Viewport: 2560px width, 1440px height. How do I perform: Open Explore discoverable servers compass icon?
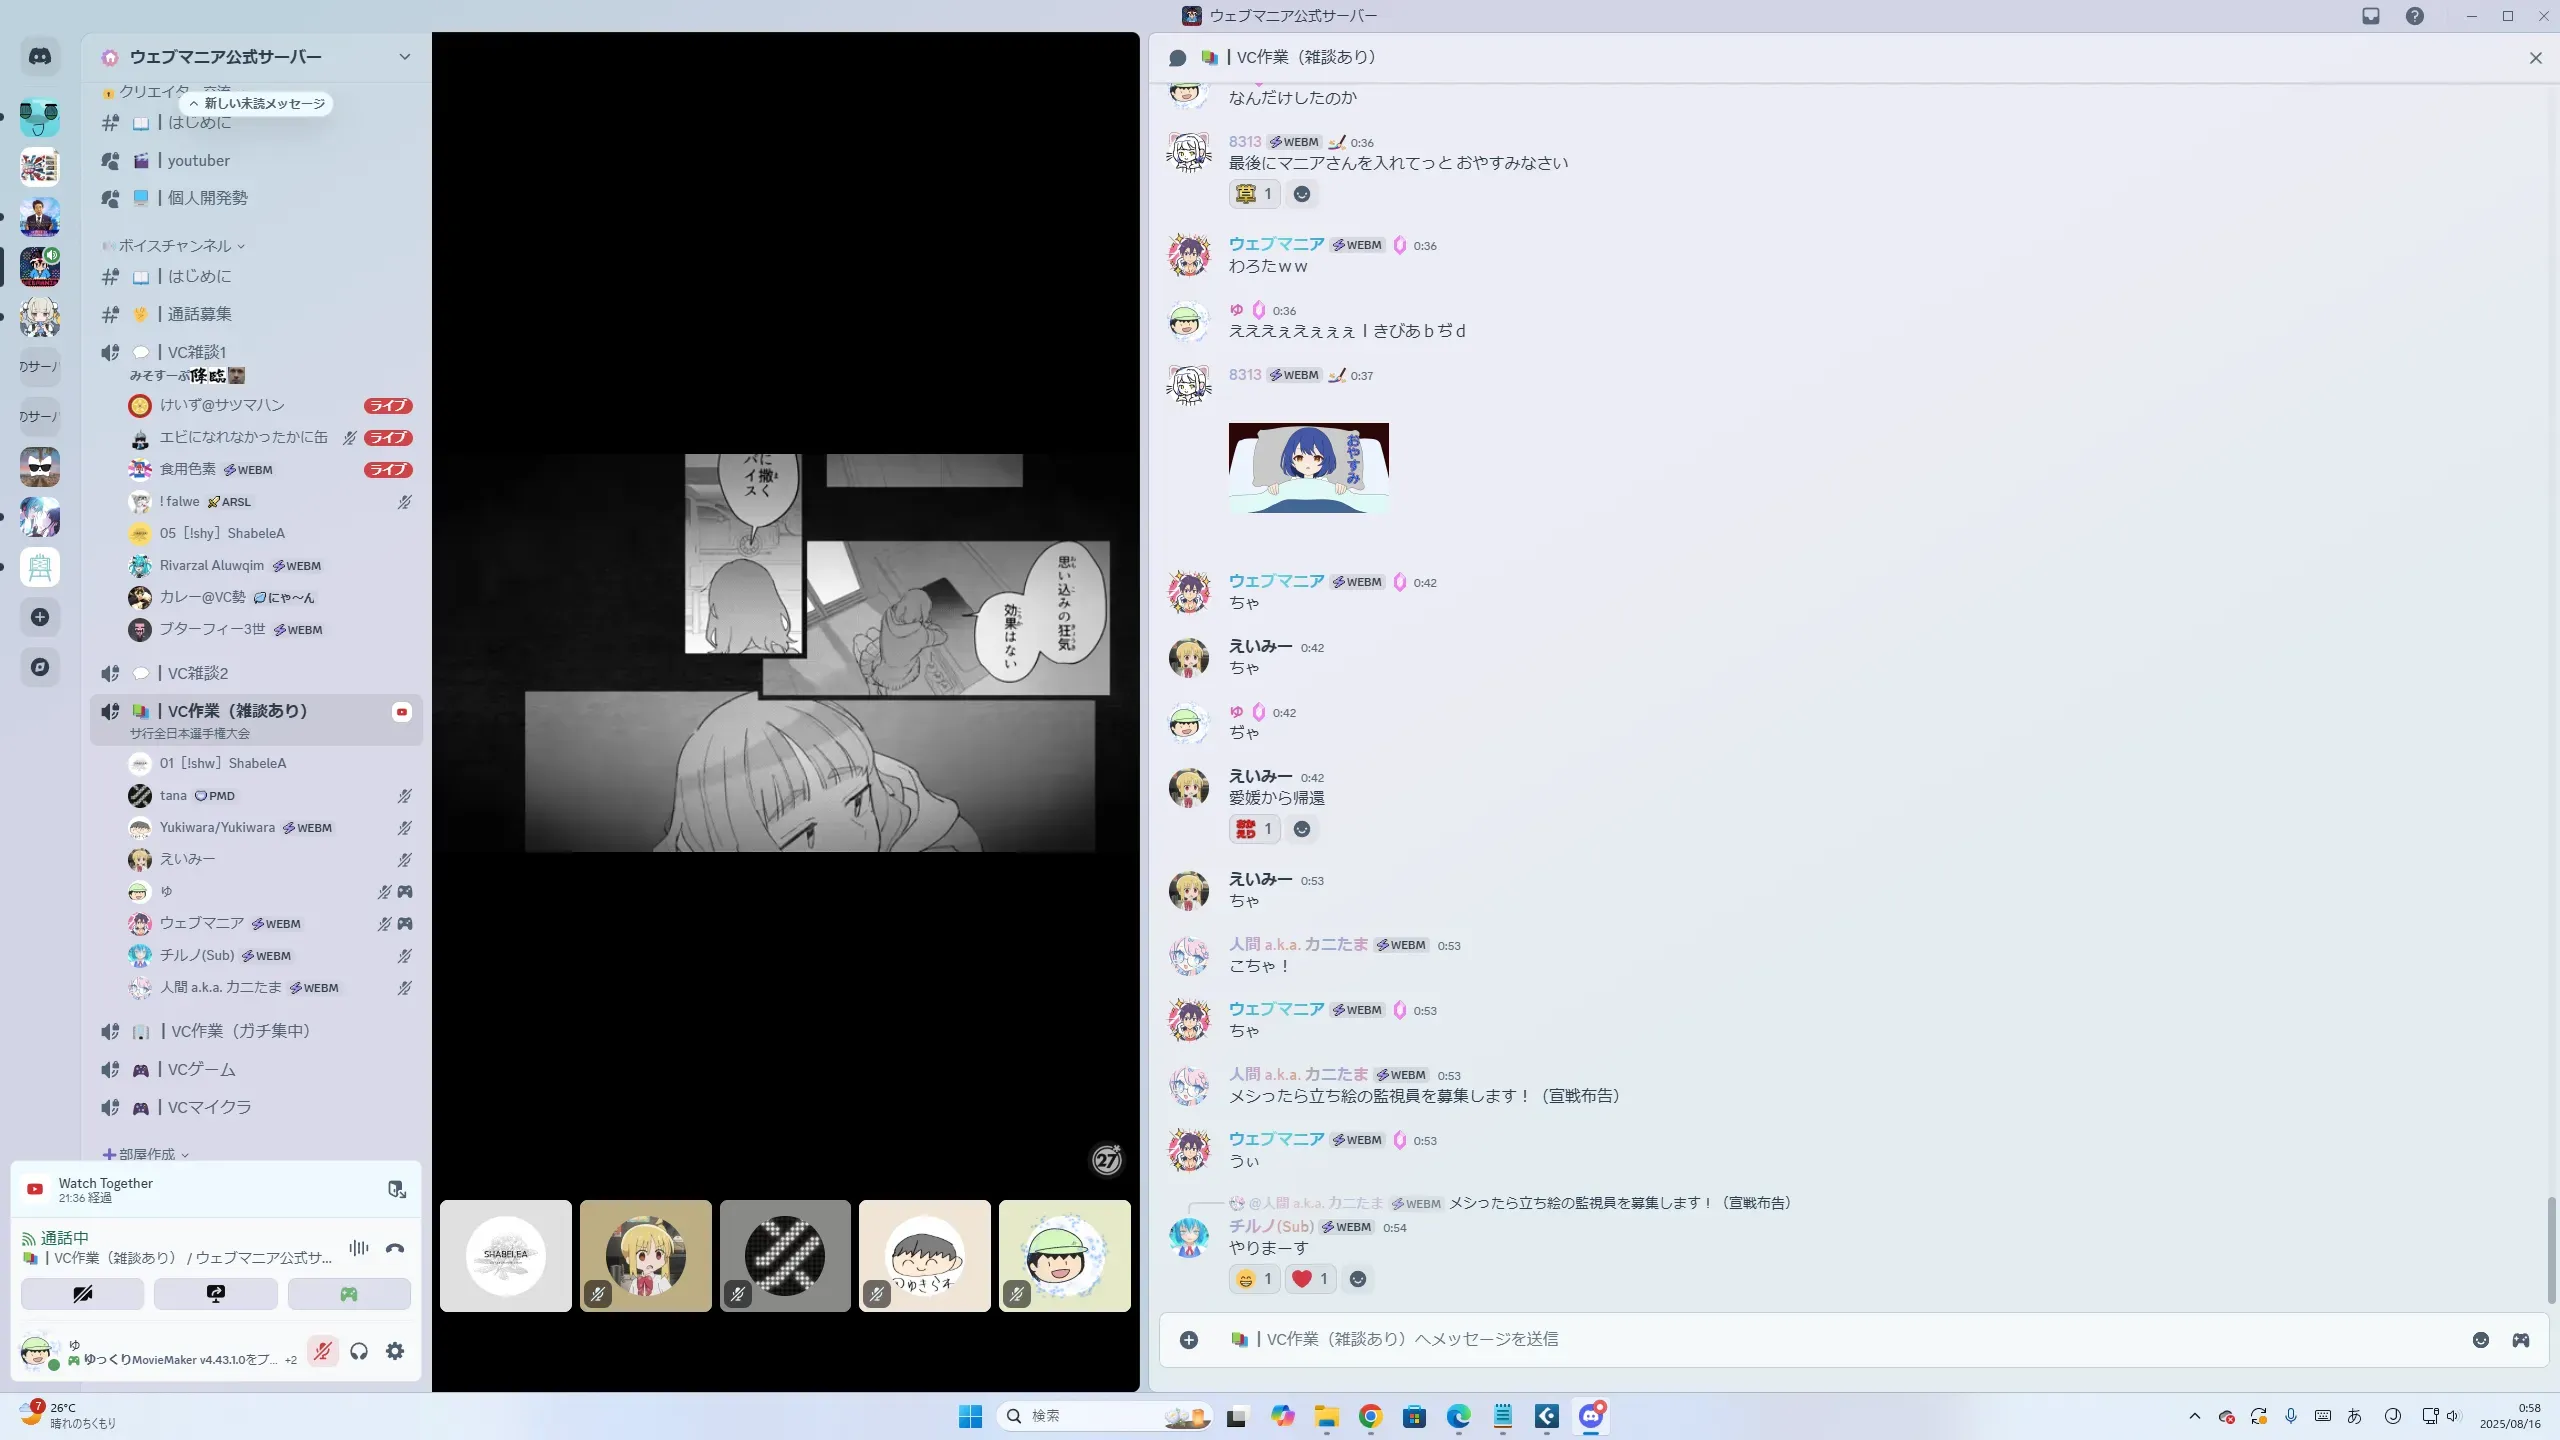coord(40,667)
